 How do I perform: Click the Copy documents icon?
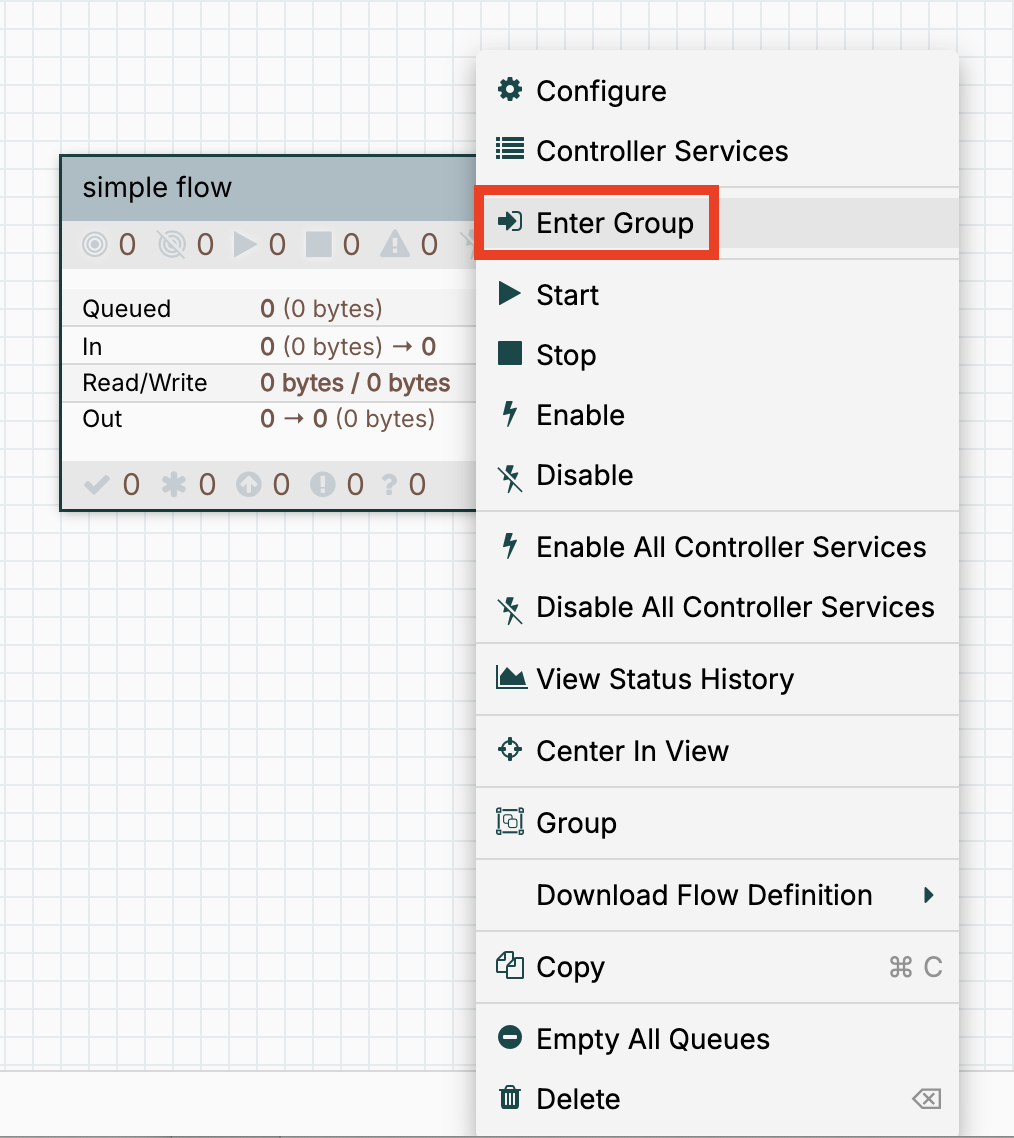point(510,966)
